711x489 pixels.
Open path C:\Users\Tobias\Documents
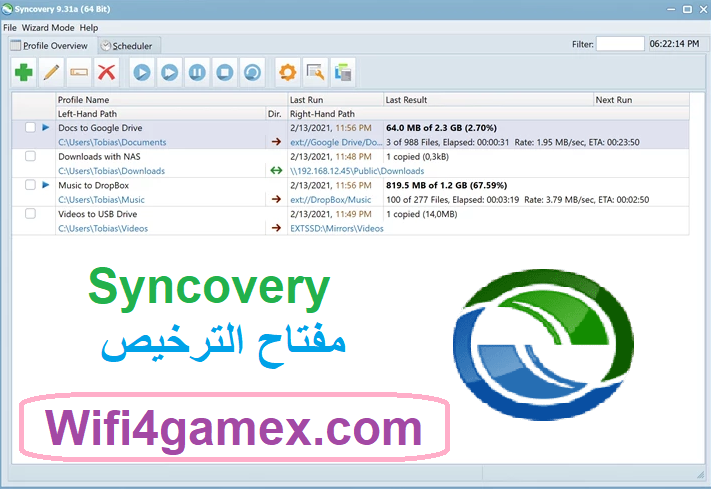[x=112, y=142]
